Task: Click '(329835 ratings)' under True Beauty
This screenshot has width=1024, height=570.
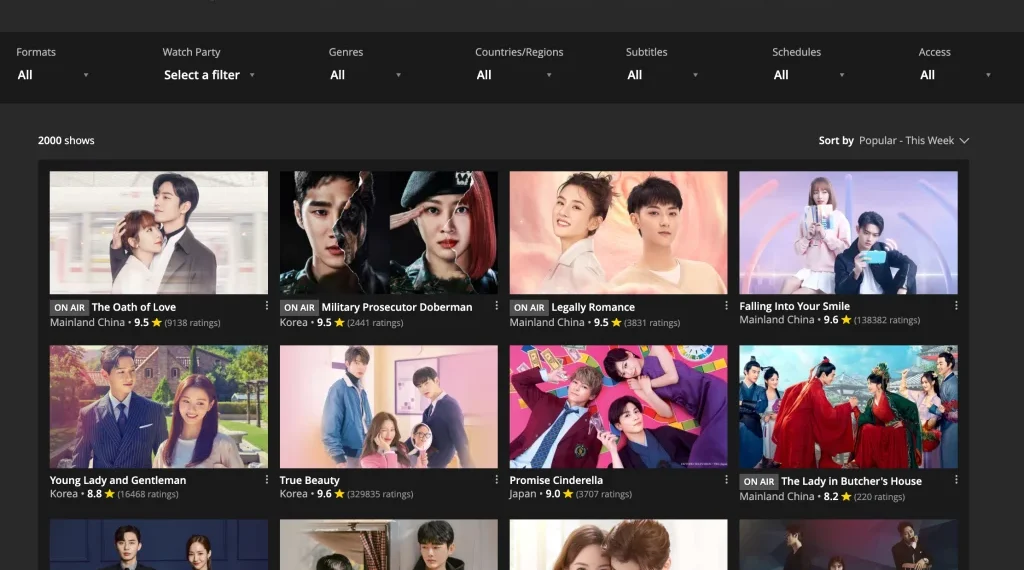Action: pyautogui.click(x=380, y=494)
